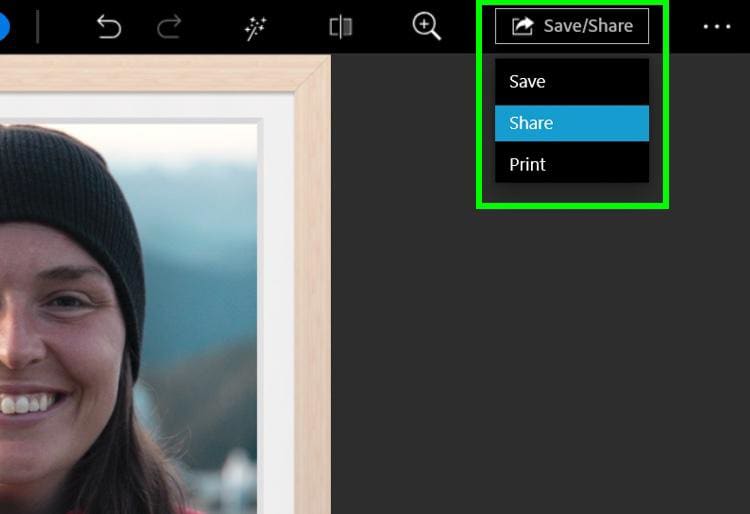Viewport: 750px width, 514px height.
Task: Open the Save/Share button
Action: pos(572,26)
